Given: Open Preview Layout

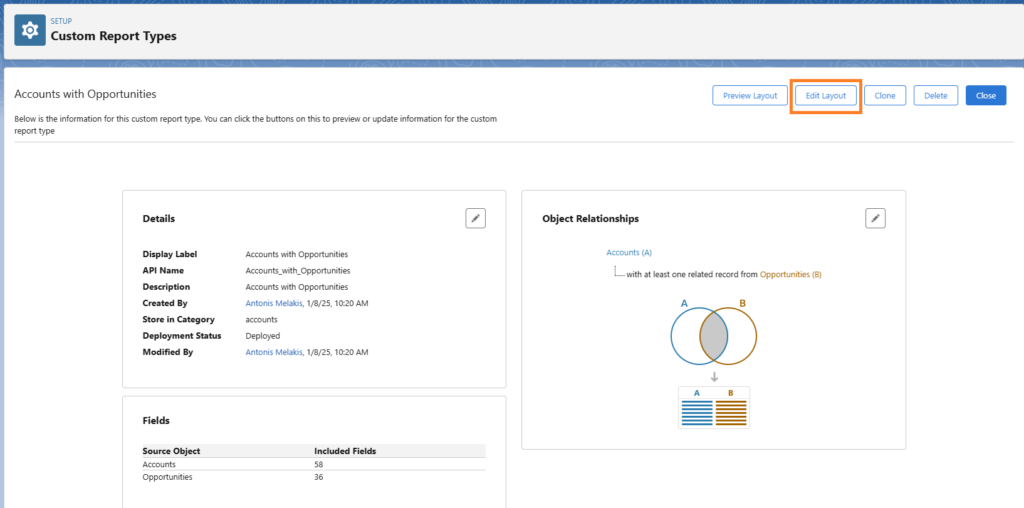Looking at the screenshot, I should [x=750, y=95].
